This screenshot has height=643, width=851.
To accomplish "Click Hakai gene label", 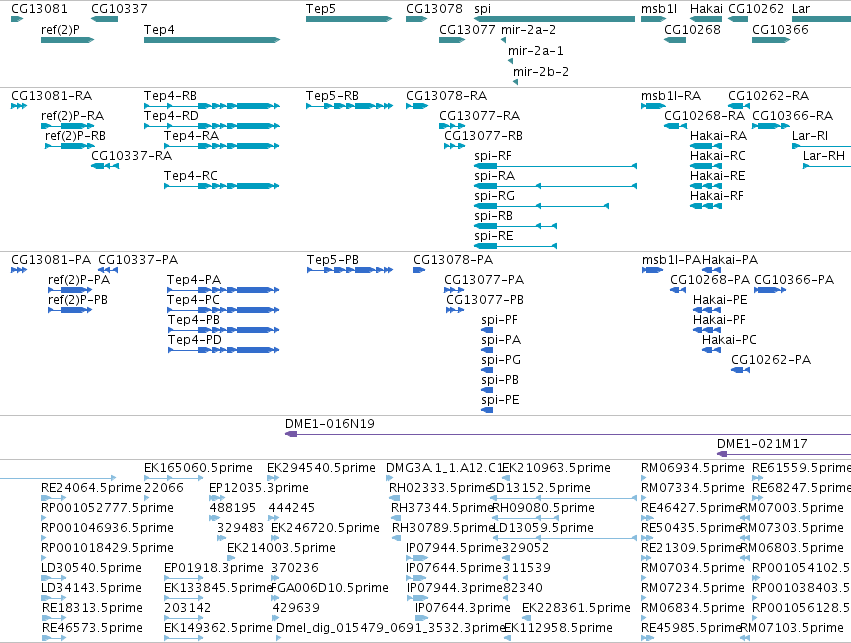I will click(706, 9).
